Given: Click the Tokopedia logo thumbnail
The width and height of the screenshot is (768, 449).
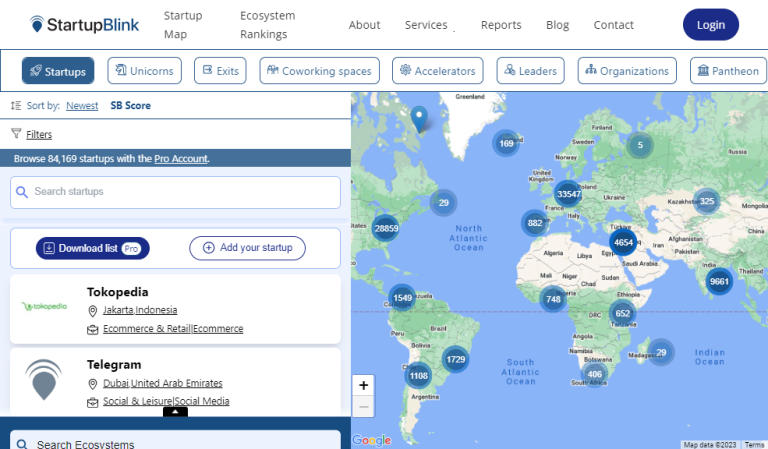Looking at the screenshot, I should coord(44,307).
